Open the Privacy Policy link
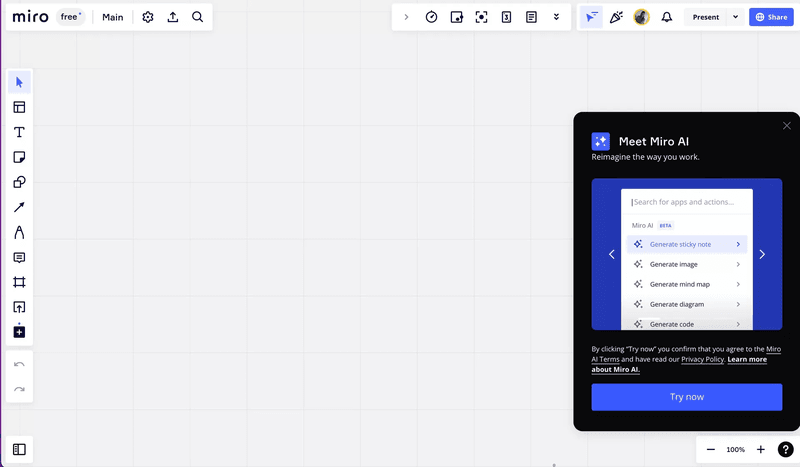This screenshot has height=467, width=800. [x=702, y=359]
